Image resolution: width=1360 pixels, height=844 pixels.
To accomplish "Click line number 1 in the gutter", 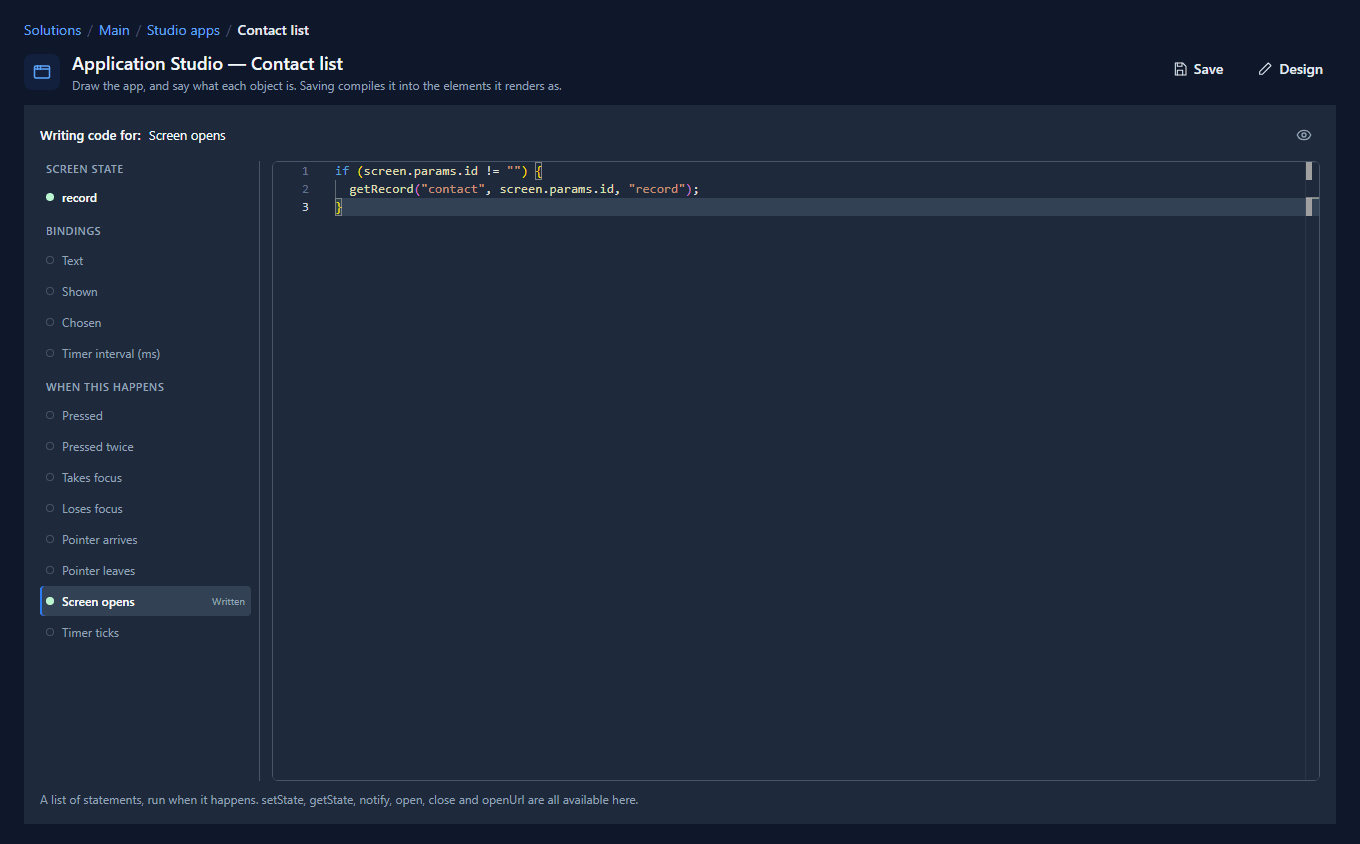I will coord(305,171).
